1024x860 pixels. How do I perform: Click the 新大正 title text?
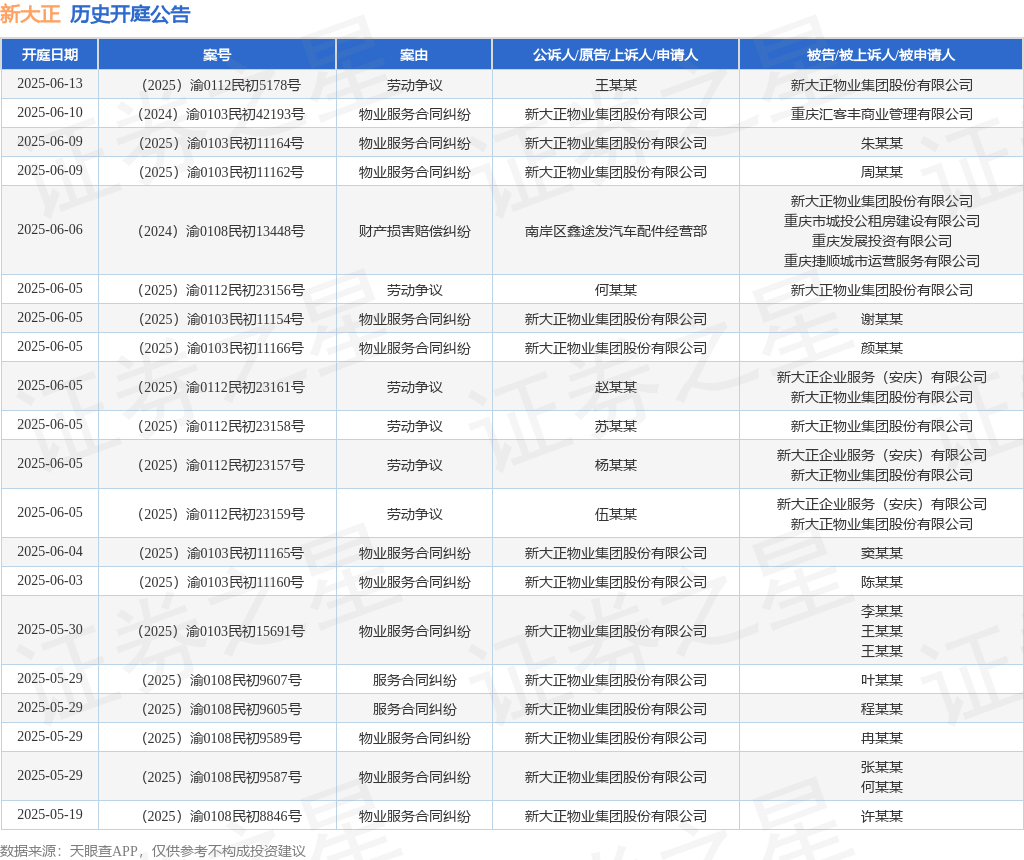click(30, 14)
